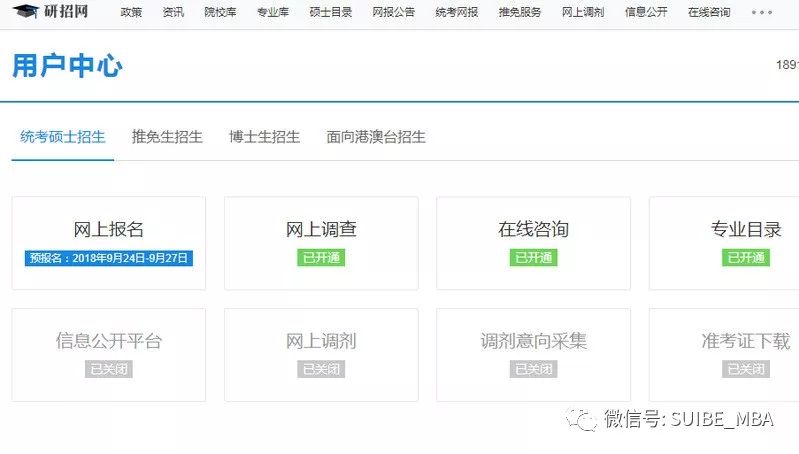Open the 政策 navigation menu item
This screenshot has height=454, width=799.
(x=131, y=12)
